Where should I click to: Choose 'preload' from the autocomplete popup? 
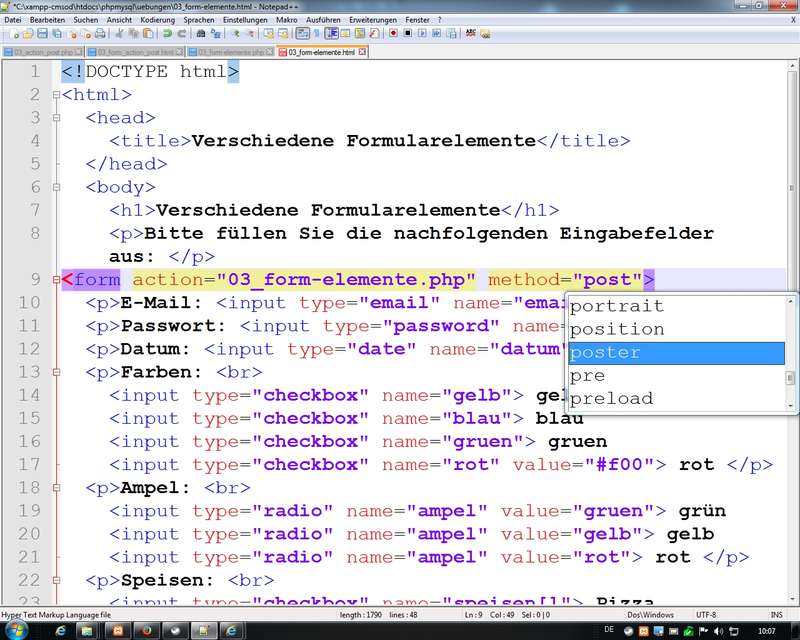(676, 398)
